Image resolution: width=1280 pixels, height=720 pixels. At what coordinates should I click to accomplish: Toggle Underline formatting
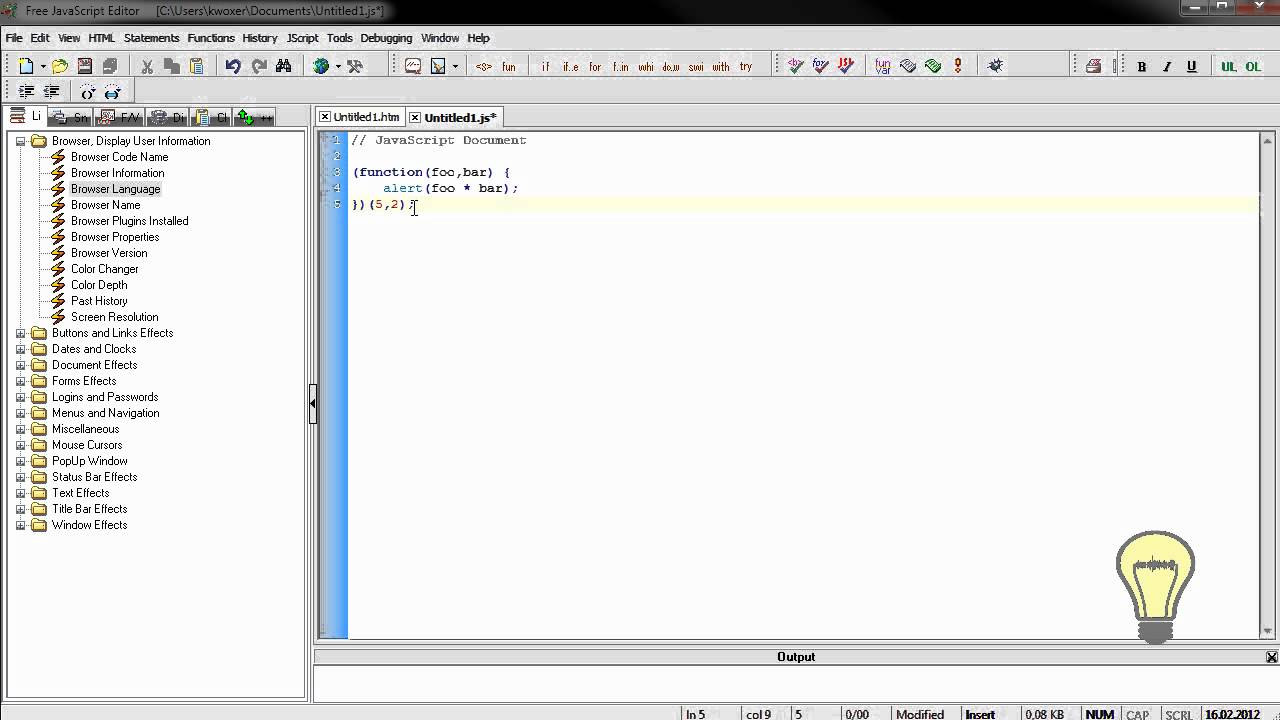click(1191, 67)
